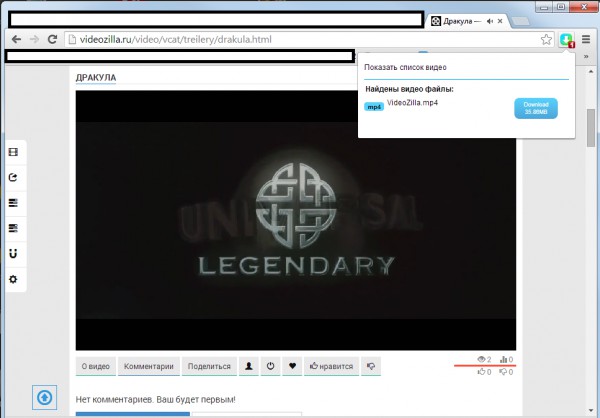Click the views eye counter
Screen dimensions: 600x418
484,359
